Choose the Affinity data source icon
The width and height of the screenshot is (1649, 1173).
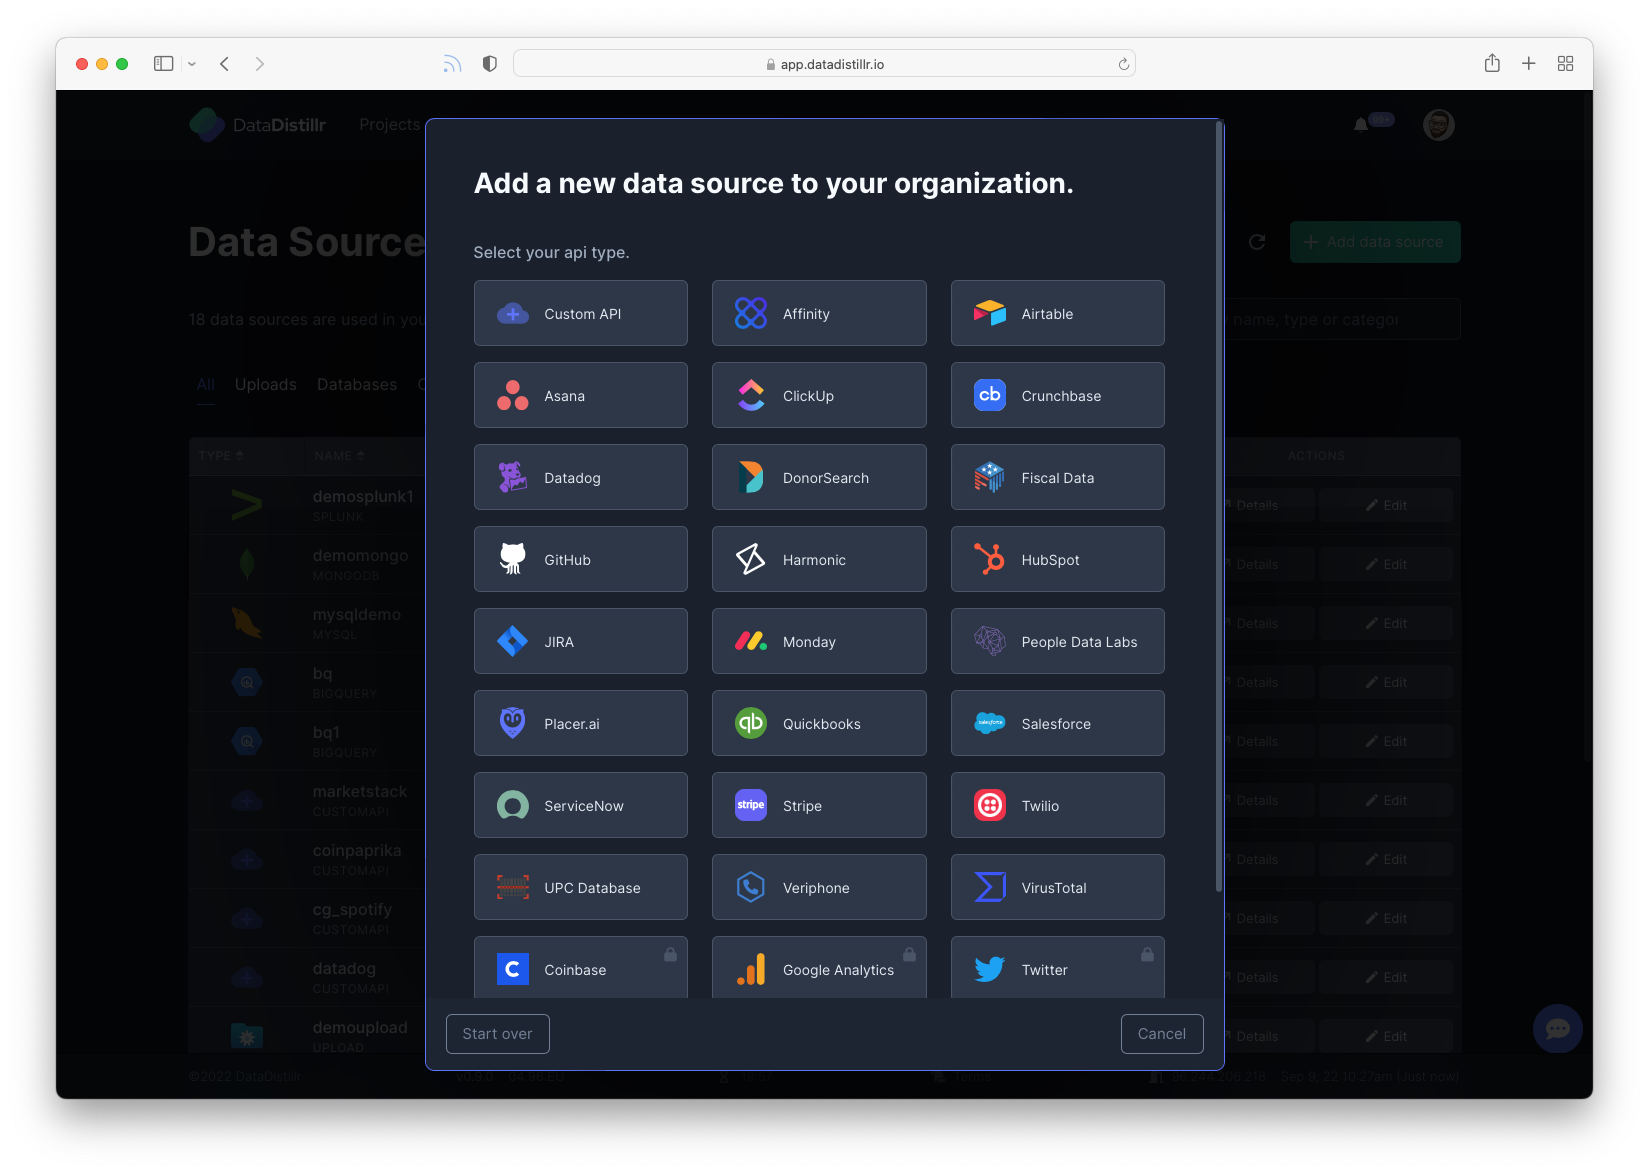tap(751, 314)
